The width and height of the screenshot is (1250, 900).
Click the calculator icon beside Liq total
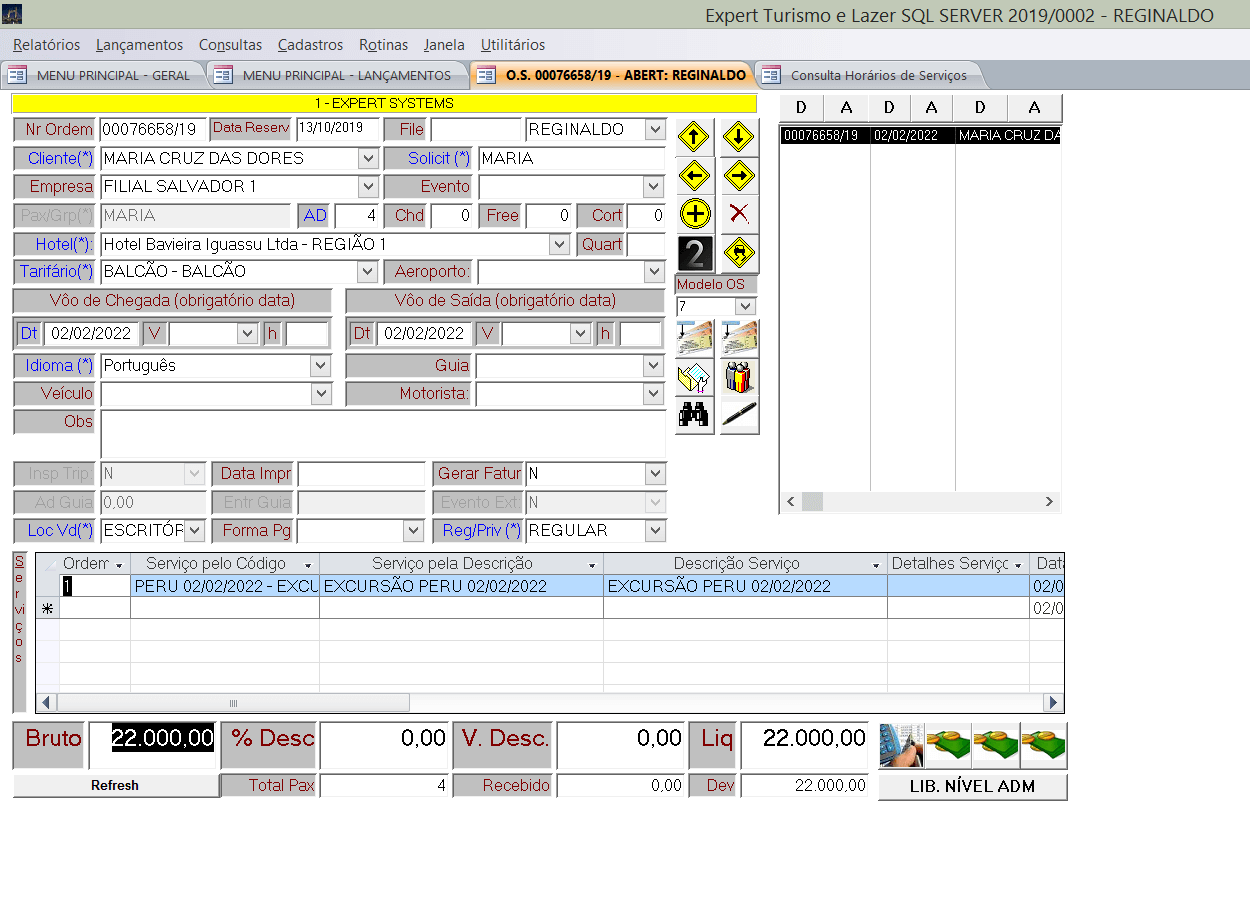pos(900,745)
